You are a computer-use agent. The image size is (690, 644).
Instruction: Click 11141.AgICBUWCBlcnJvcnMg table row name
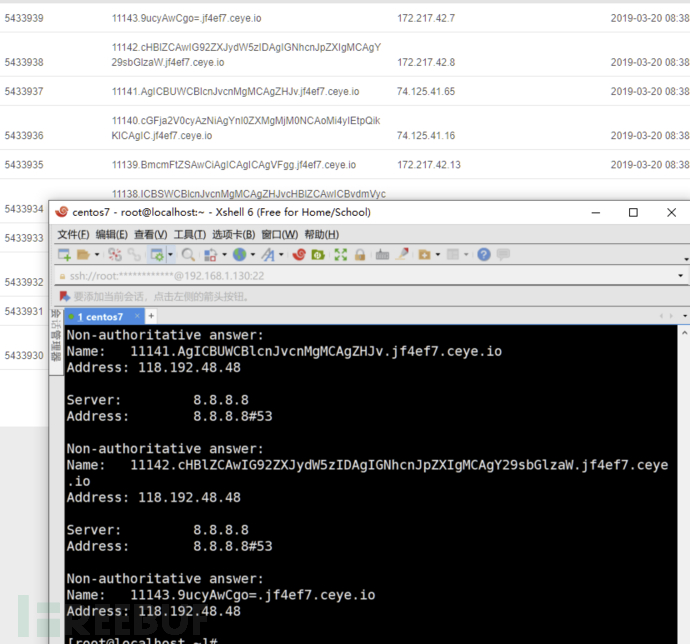pyautogui.click(x=235, y=91)
